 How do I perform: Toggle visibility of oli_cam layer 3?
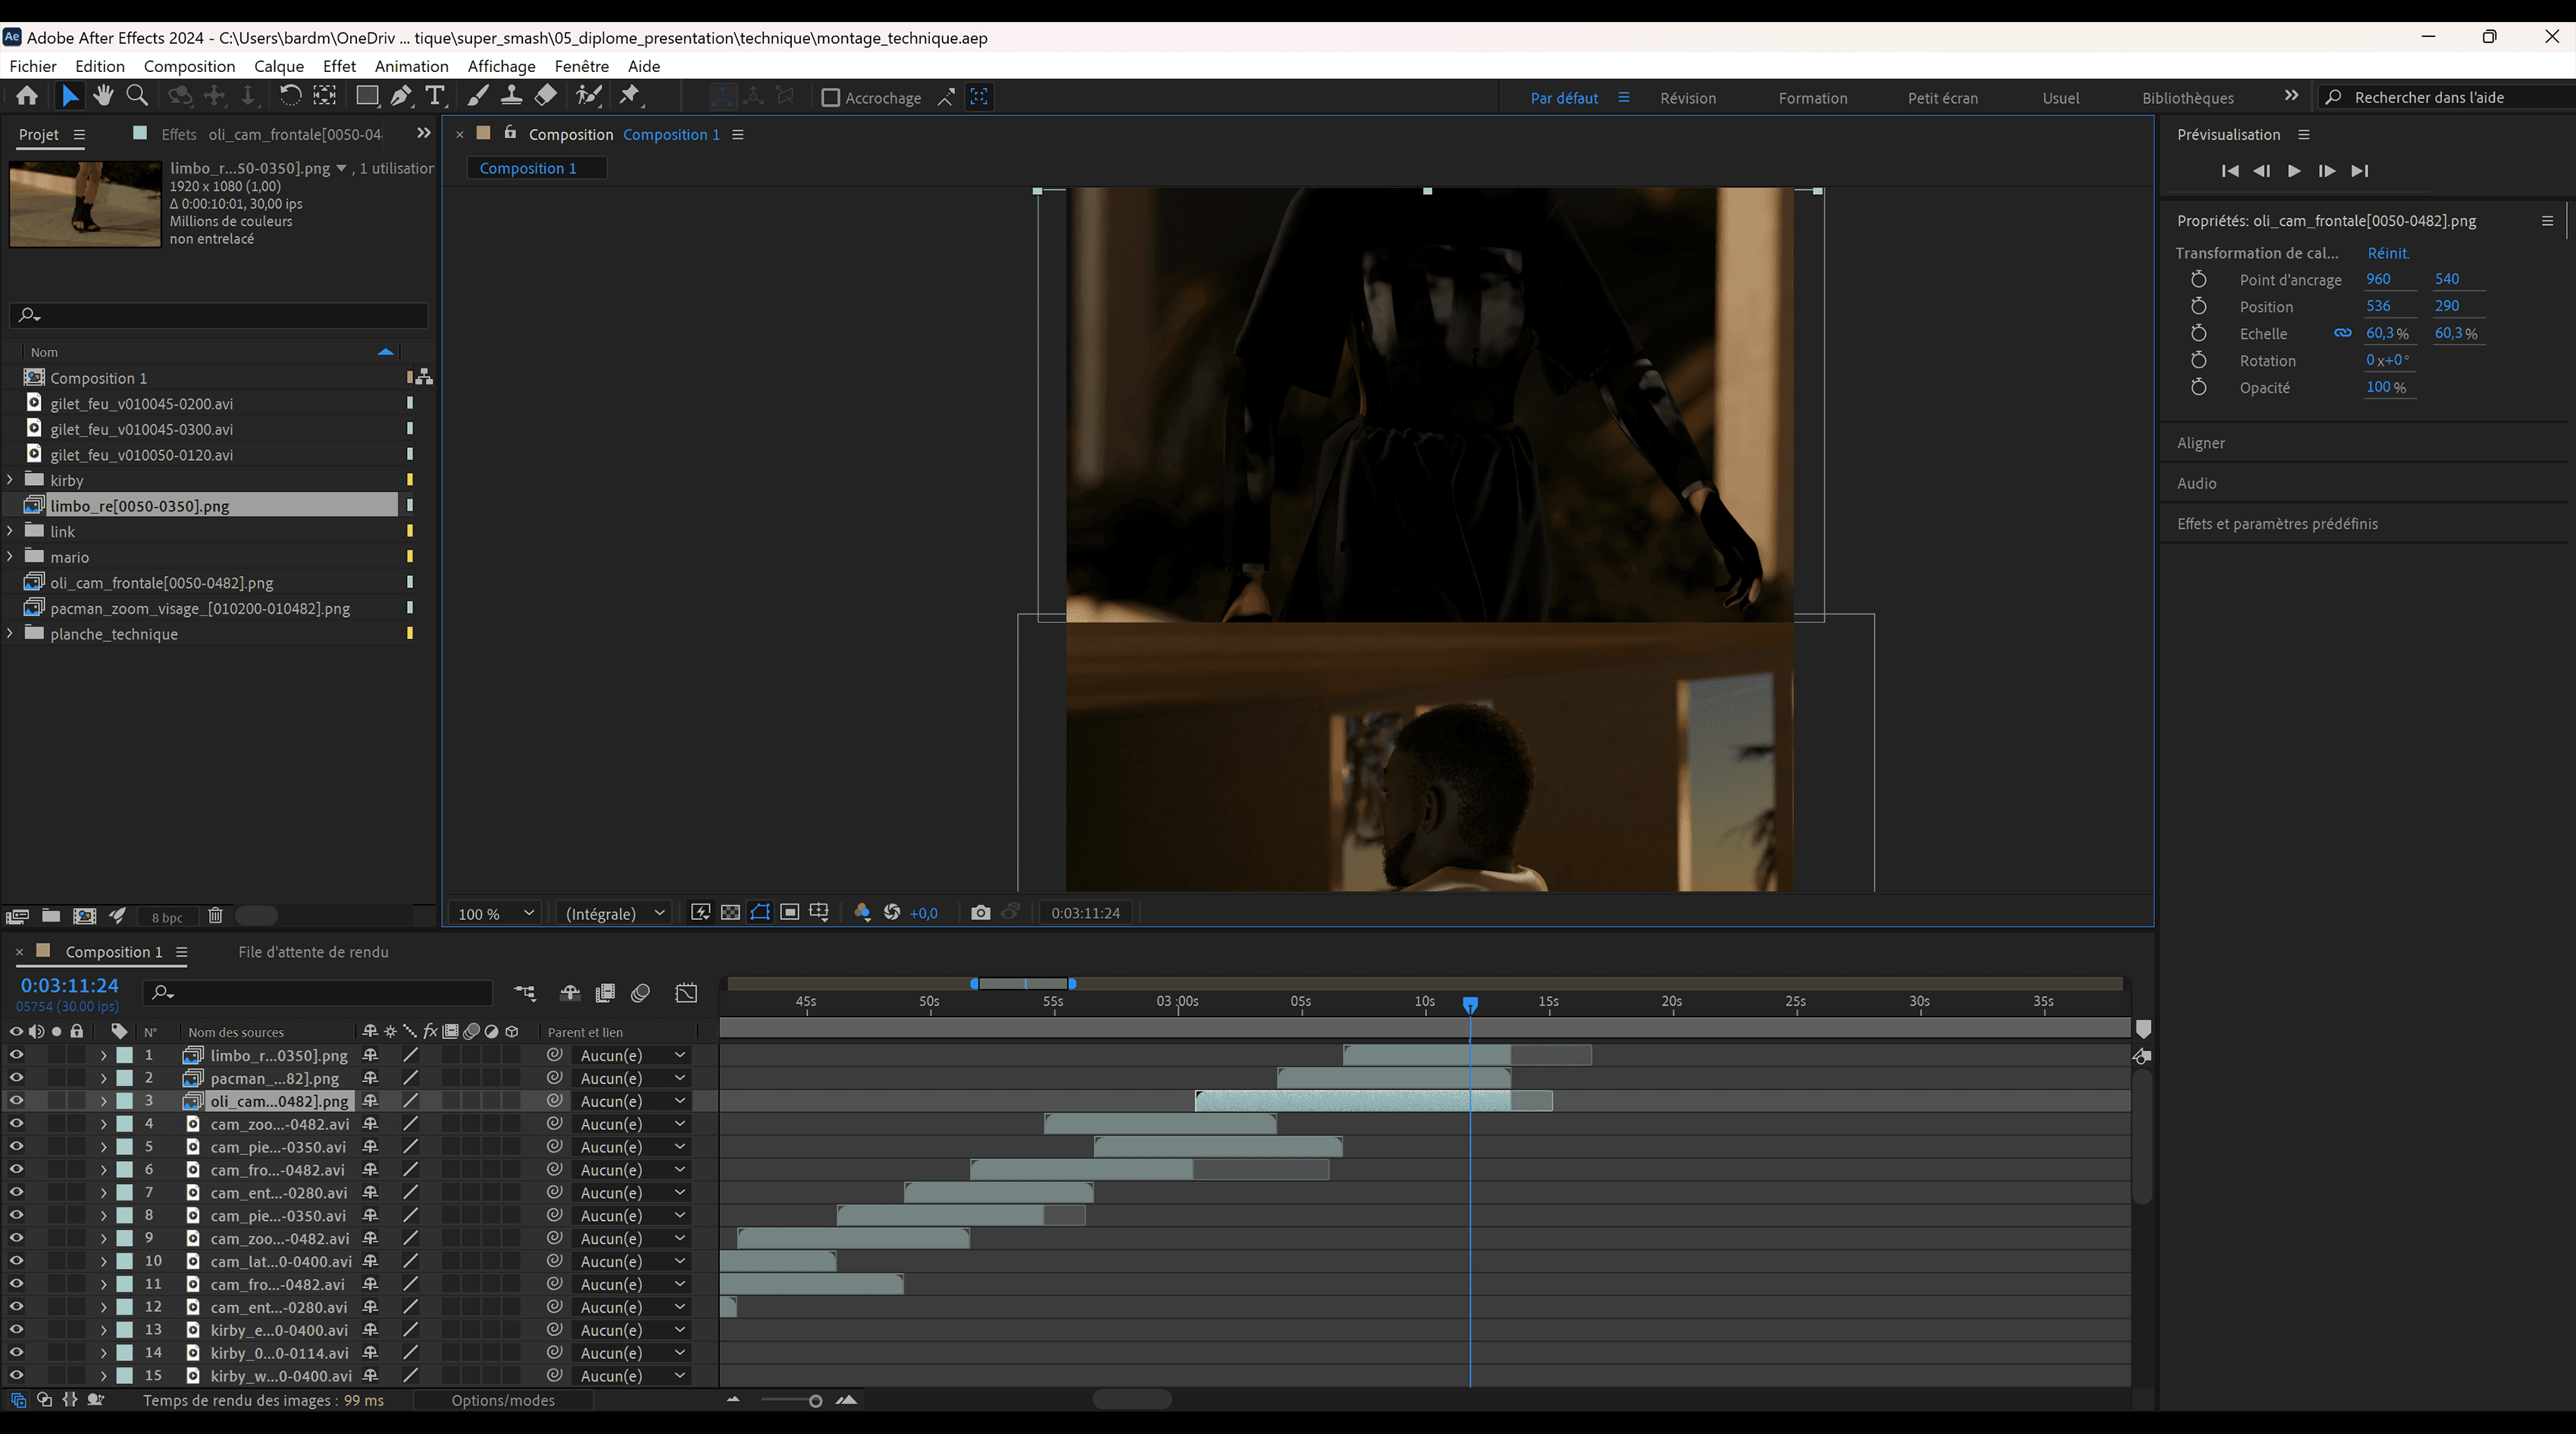[16, 1101]
